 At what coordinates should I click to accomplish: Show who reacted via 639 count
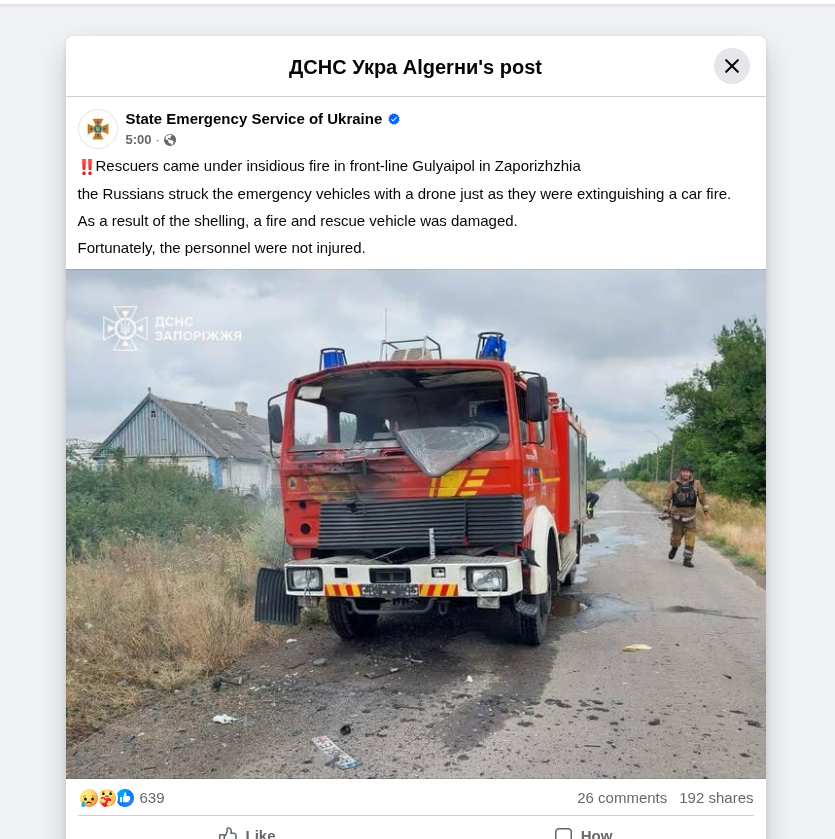pos(152,798)
